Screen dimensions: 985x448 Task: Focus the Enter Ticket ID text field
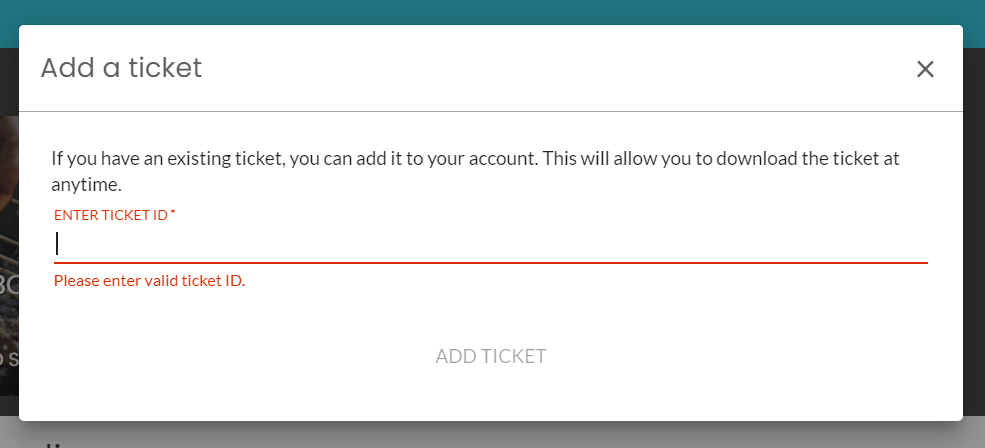tap(491, 244)
